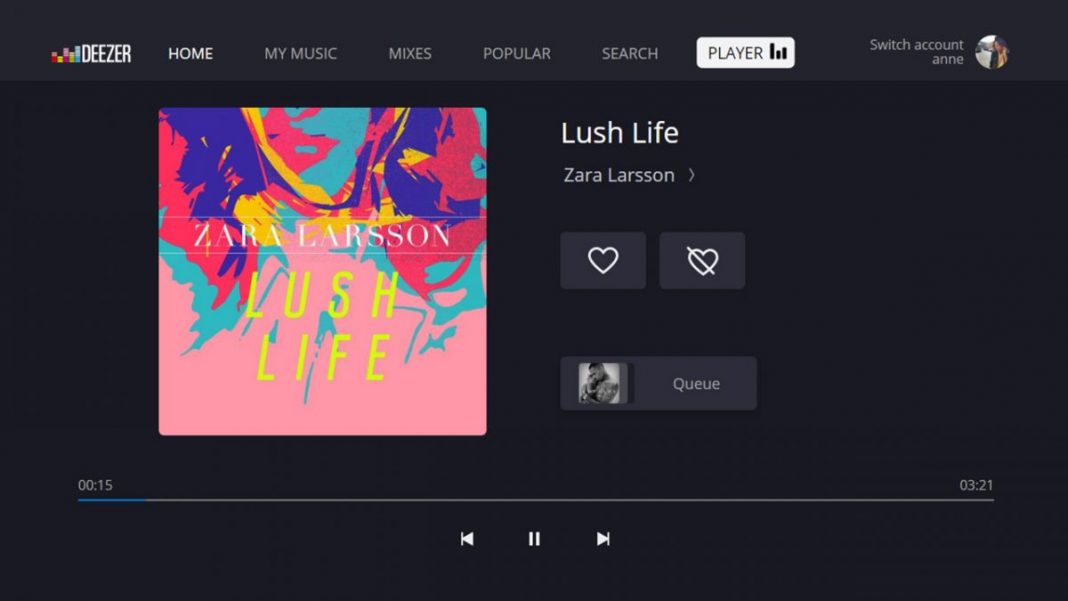Click the Lush Life album cover

tap(322, 271)
